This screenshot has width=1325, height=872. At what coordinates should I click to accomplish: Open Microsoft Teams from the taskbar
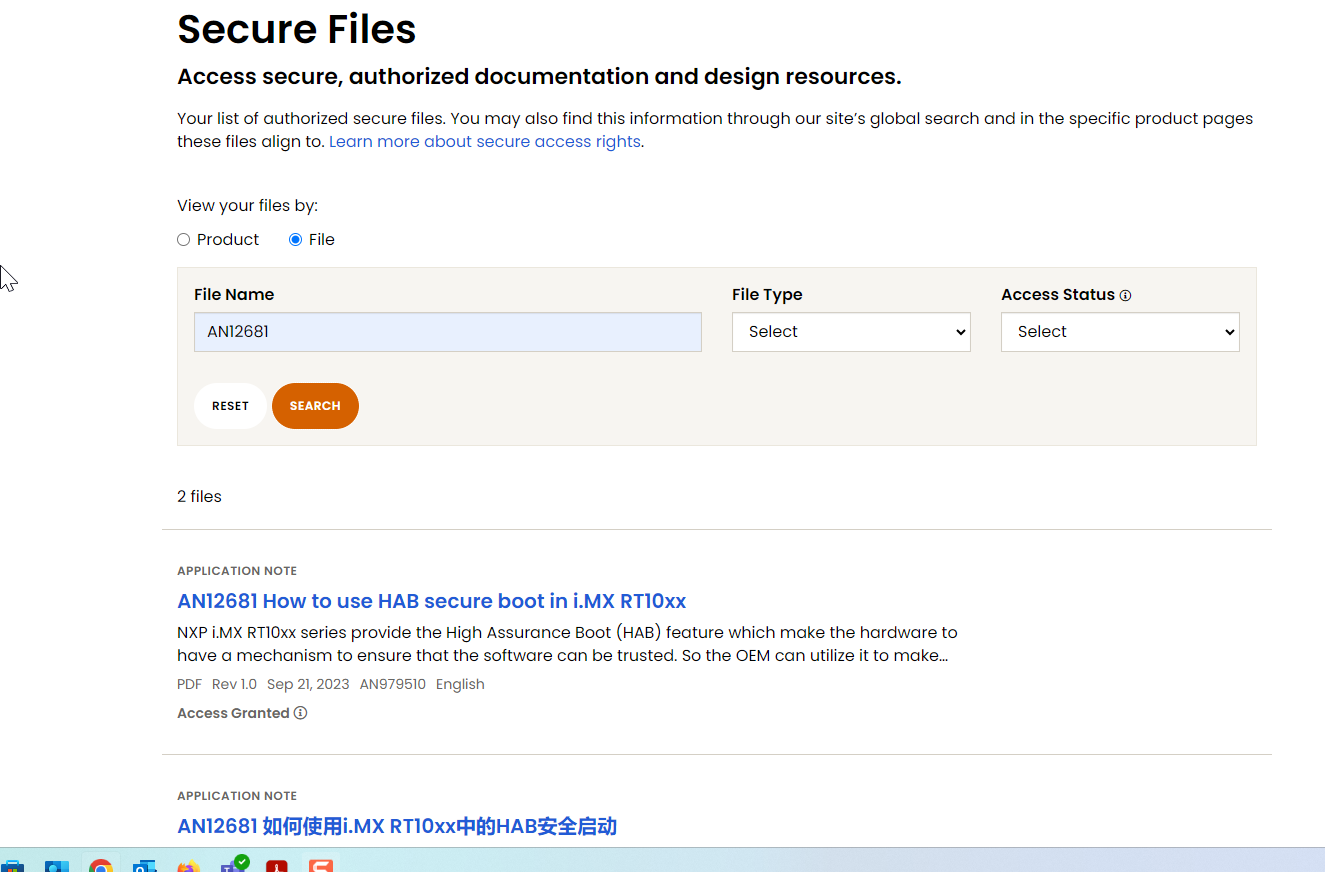[233, 864]
